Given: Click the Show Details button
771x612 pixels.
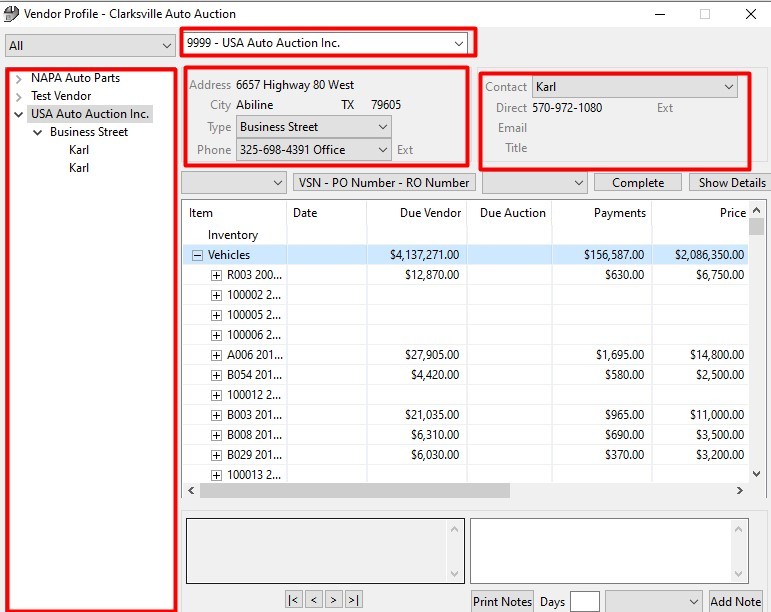Looking at the screenshot, I should click(x=731, y=183).
